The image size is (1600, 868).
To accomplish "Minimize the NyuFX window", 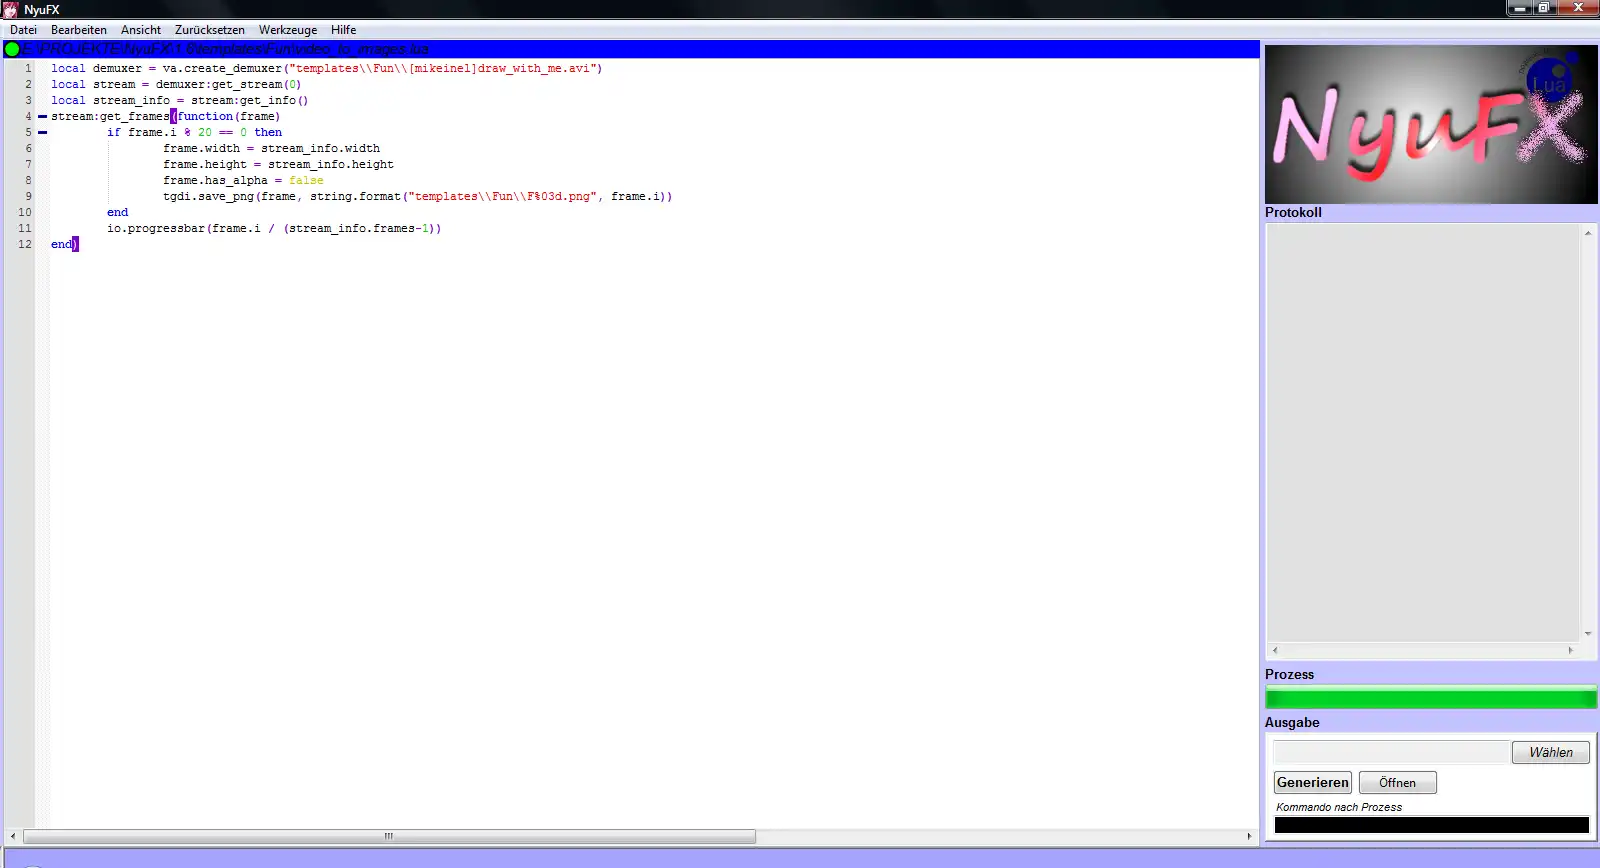I will pyautogui.click(x=1520, y=8).
